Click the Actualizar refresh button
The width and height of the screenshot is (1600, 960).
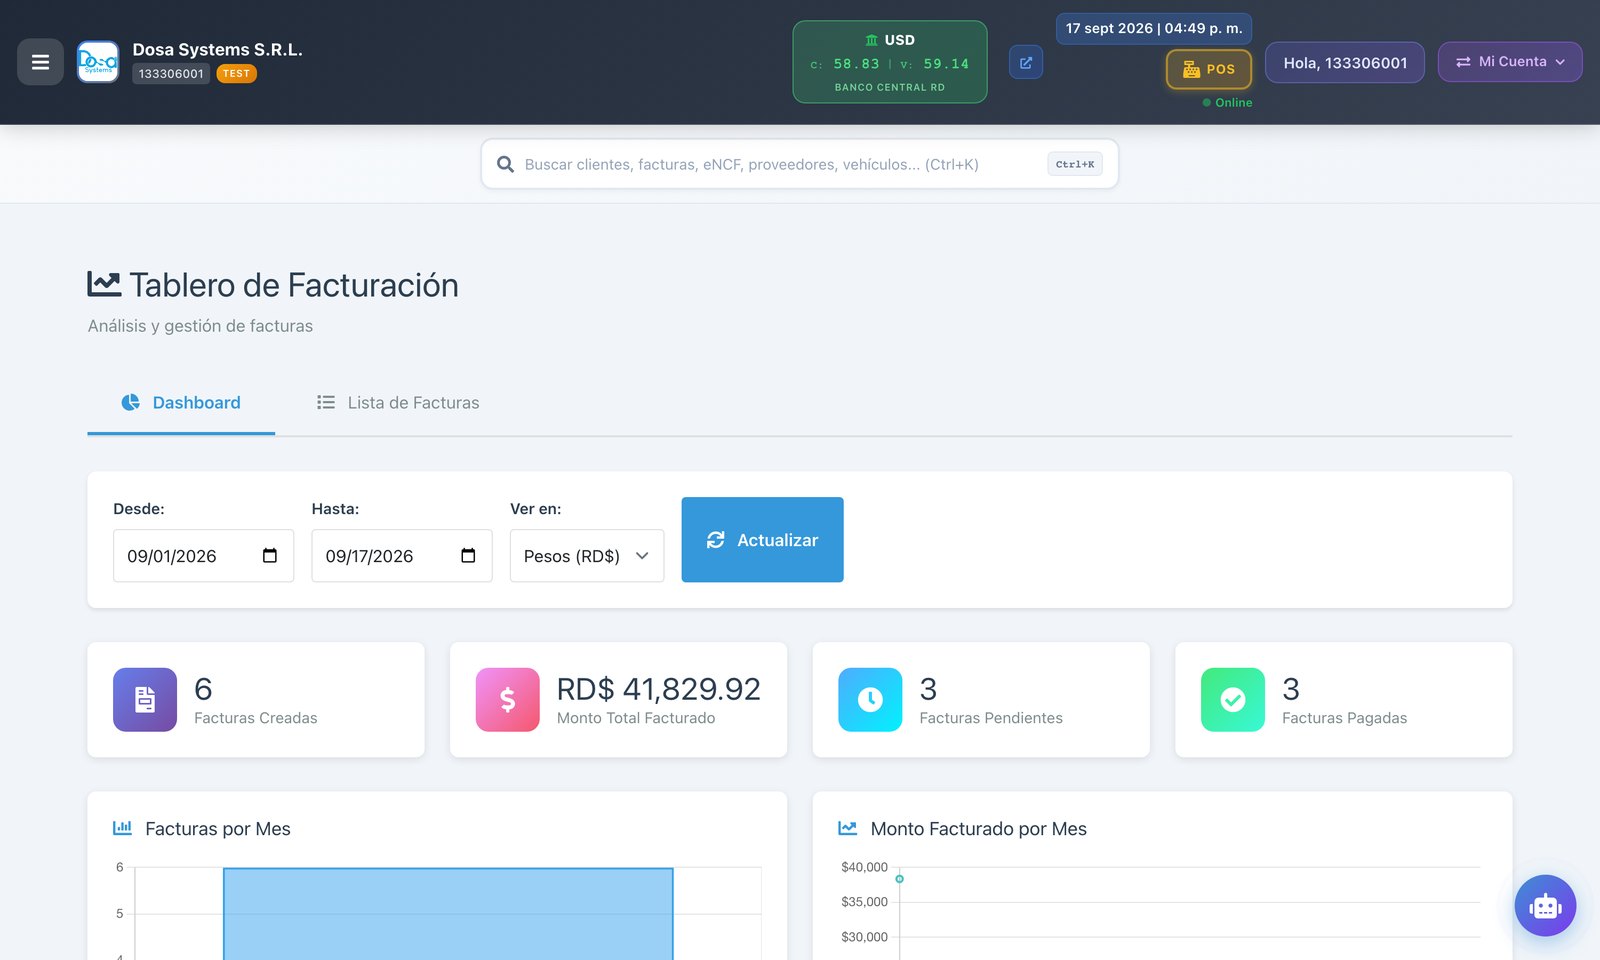763,540
